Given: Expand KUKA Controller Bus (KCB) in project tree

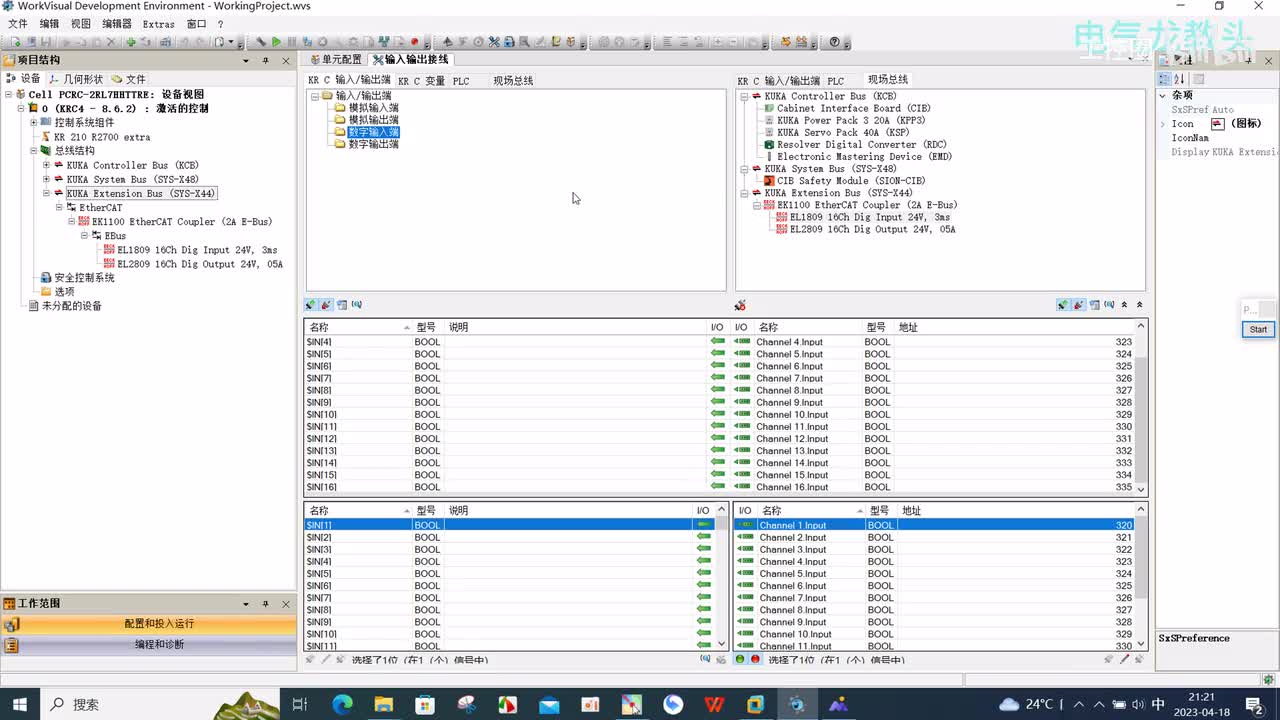Looking at the screenshot, I should (x=46, y=166).
